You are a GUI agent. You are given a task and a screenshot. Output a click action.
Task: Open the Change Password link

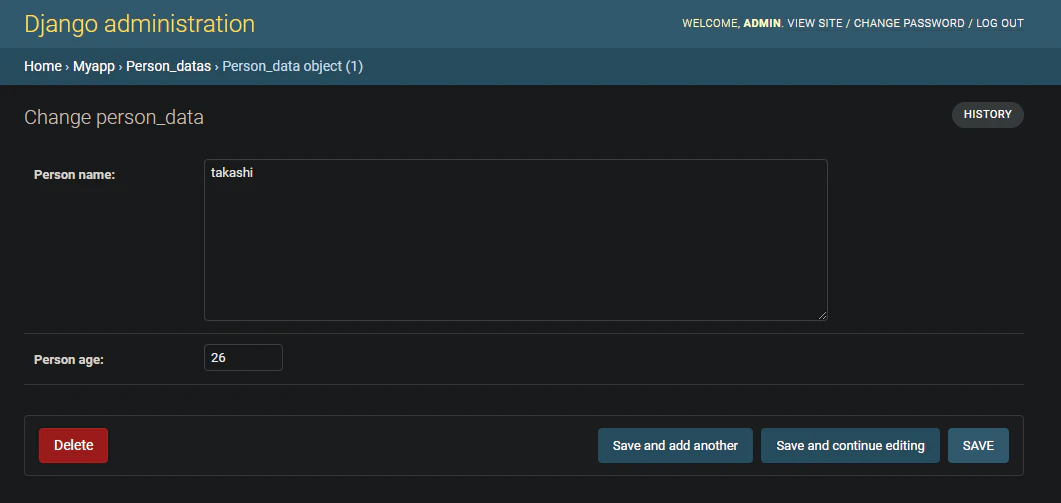(909, 23)
